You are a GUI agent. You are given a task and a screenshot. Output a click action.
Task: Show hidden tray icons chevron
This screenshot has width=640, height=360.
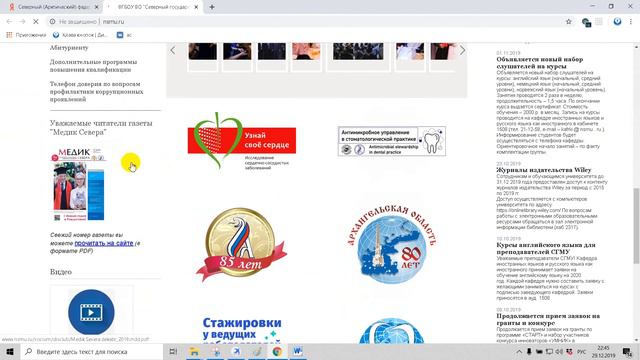pyautogui.click(x=519, y=351)
